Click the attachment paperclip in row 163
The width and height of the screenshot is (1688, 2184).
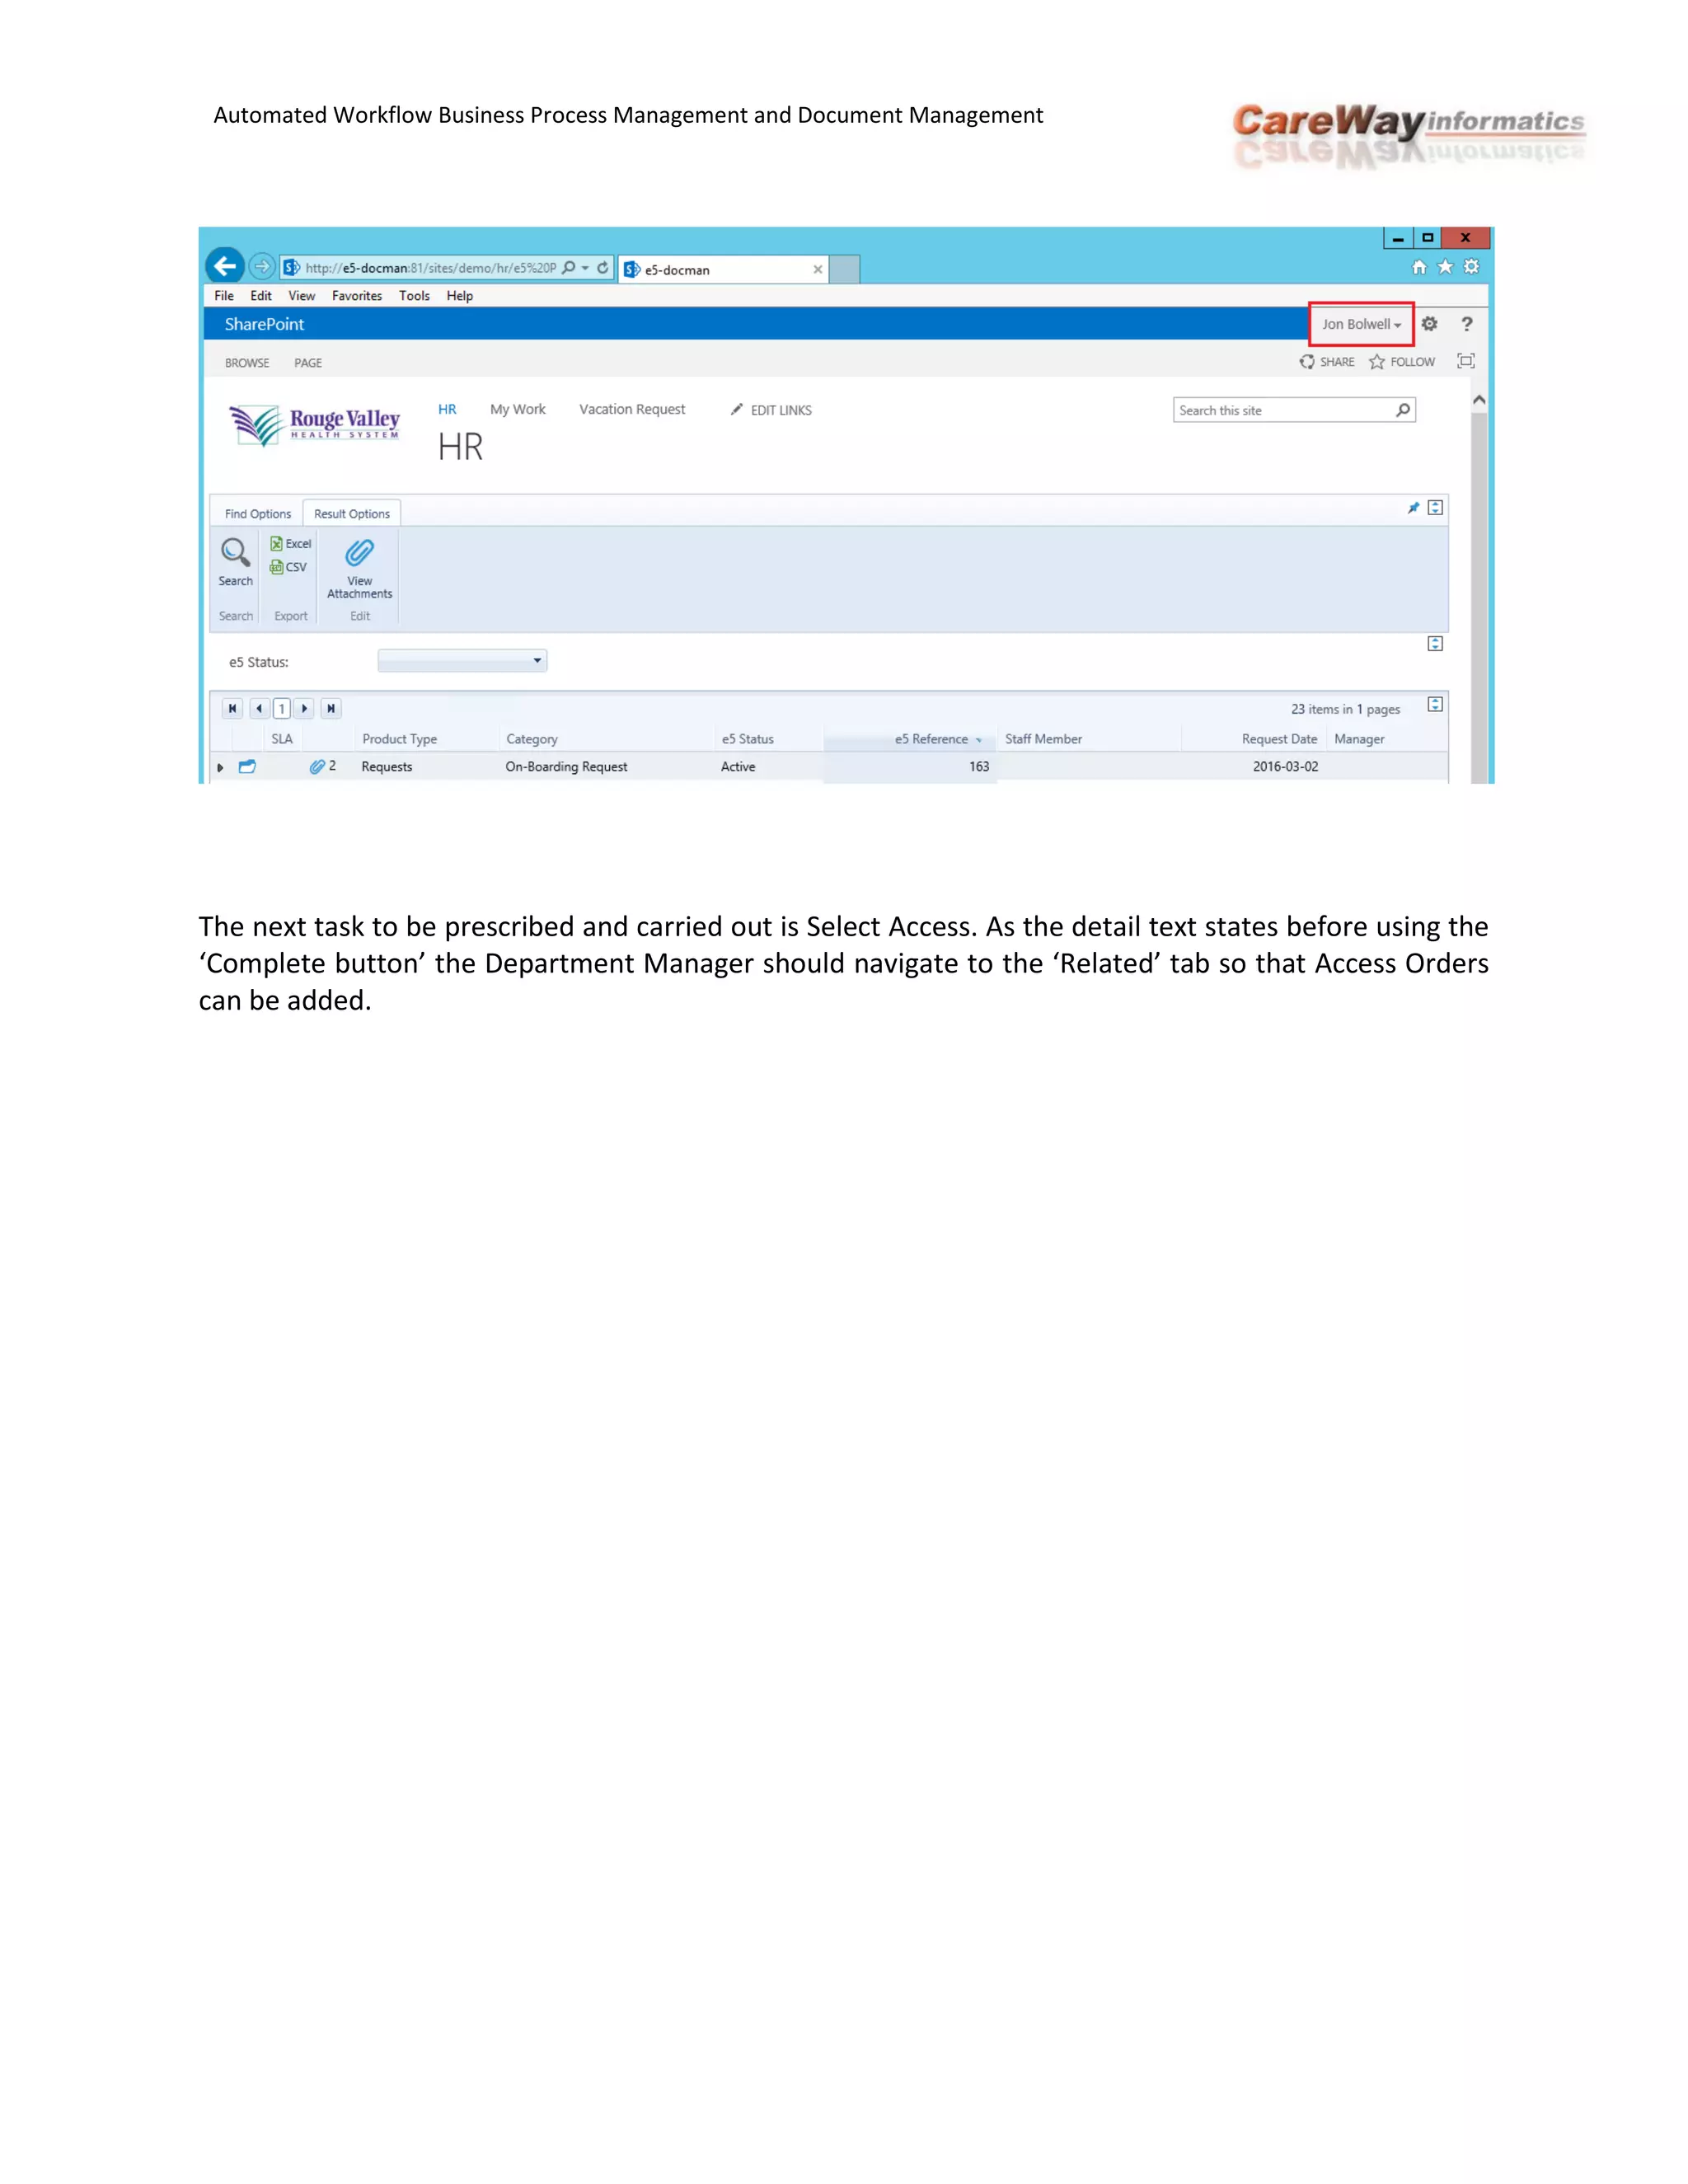point(317,767)
